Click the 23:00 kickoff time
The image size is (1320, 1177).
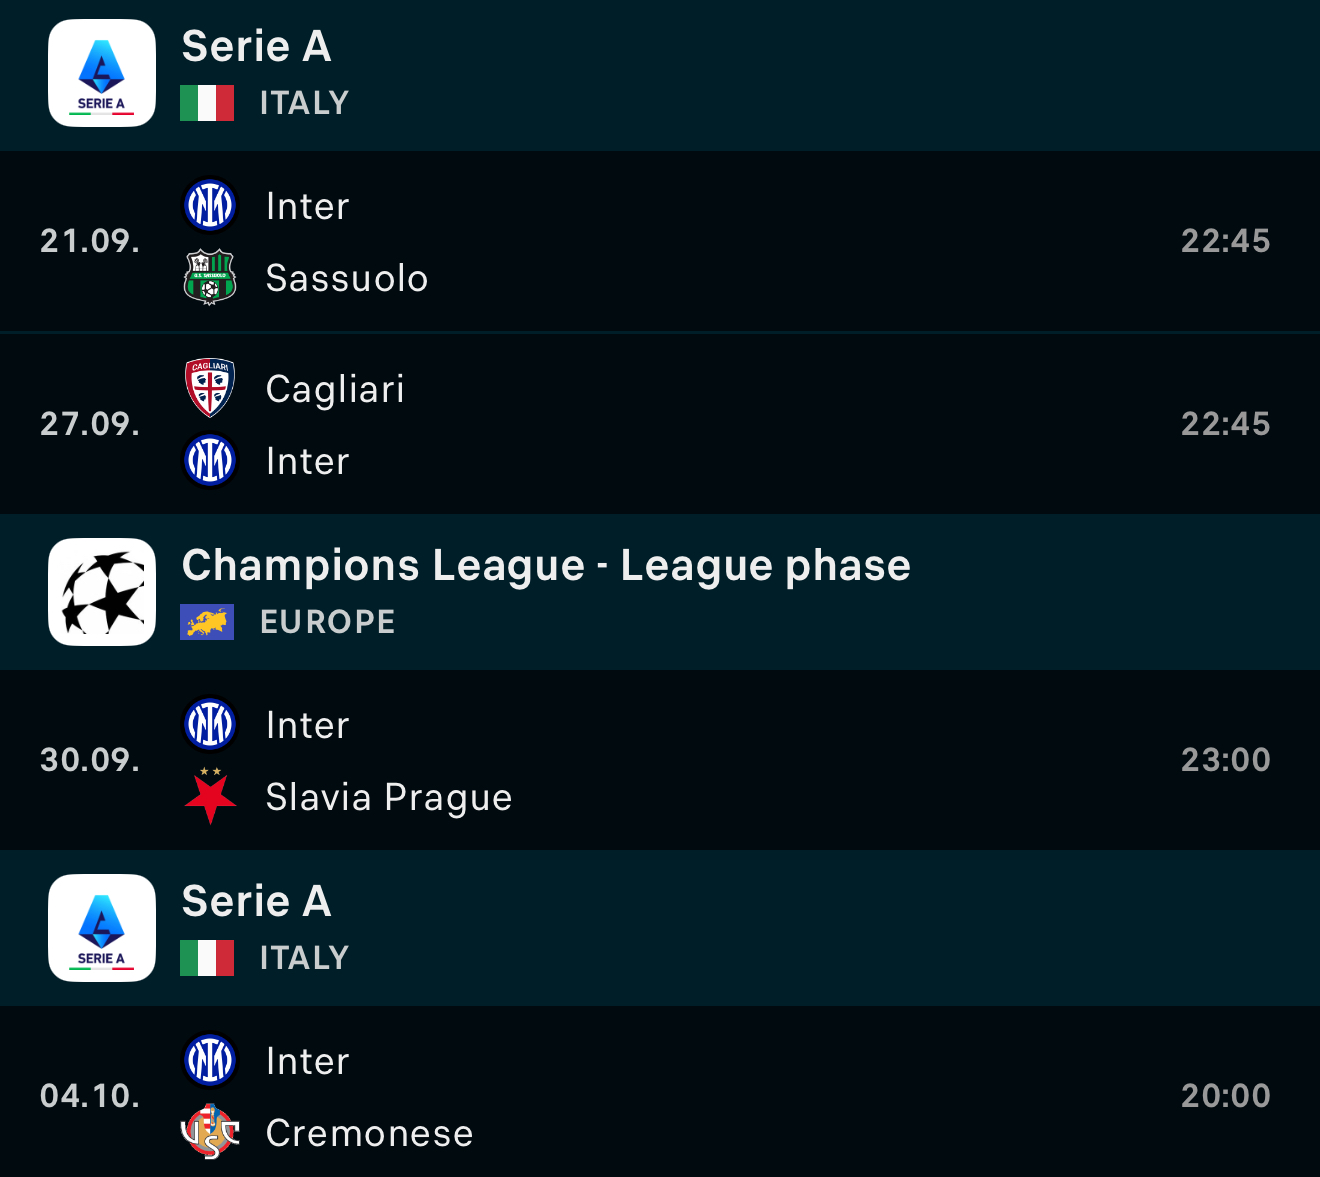pos(1225,760)
